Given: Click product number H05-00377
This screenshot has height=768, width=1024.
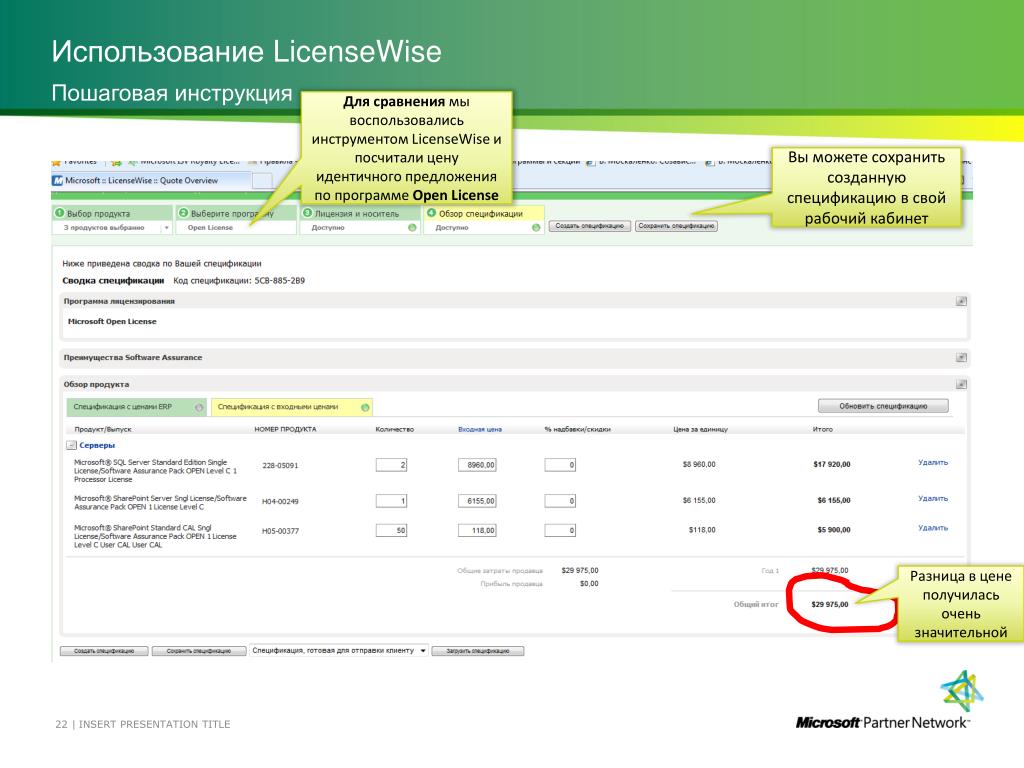Looking at the screenshot, I should [280, 531].
